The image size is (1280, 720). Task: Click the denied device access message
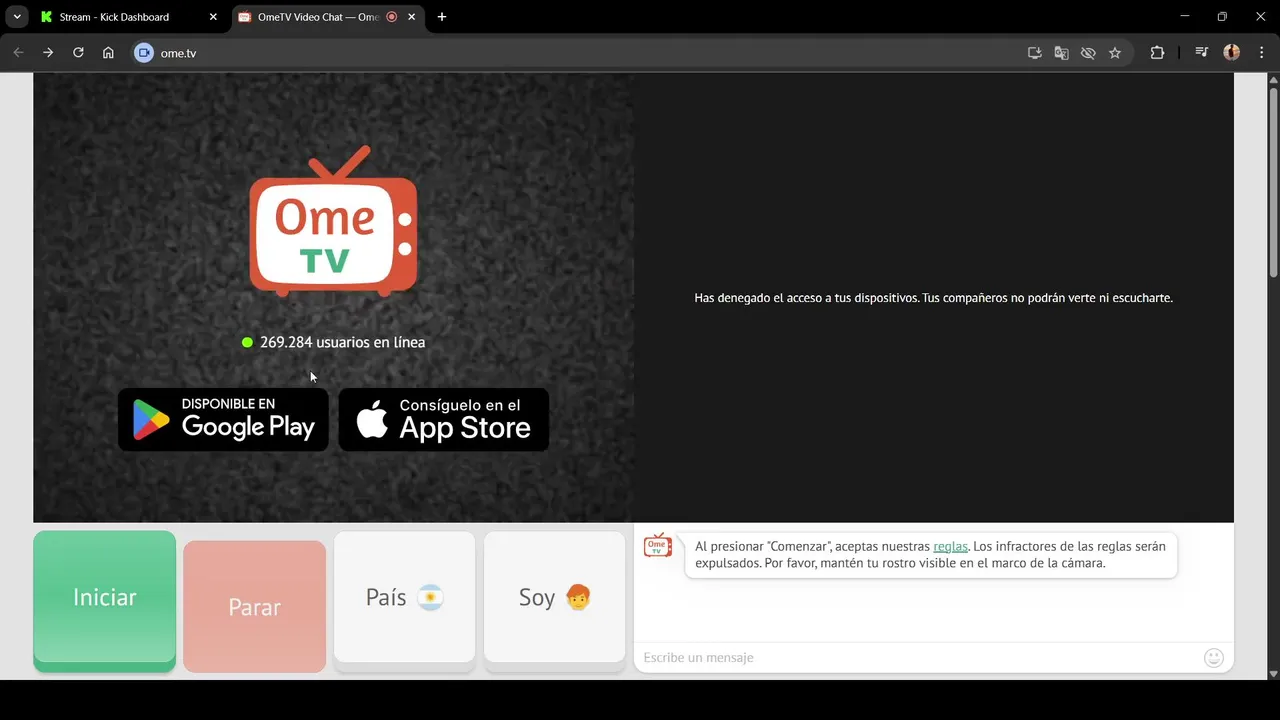point(933,298)
